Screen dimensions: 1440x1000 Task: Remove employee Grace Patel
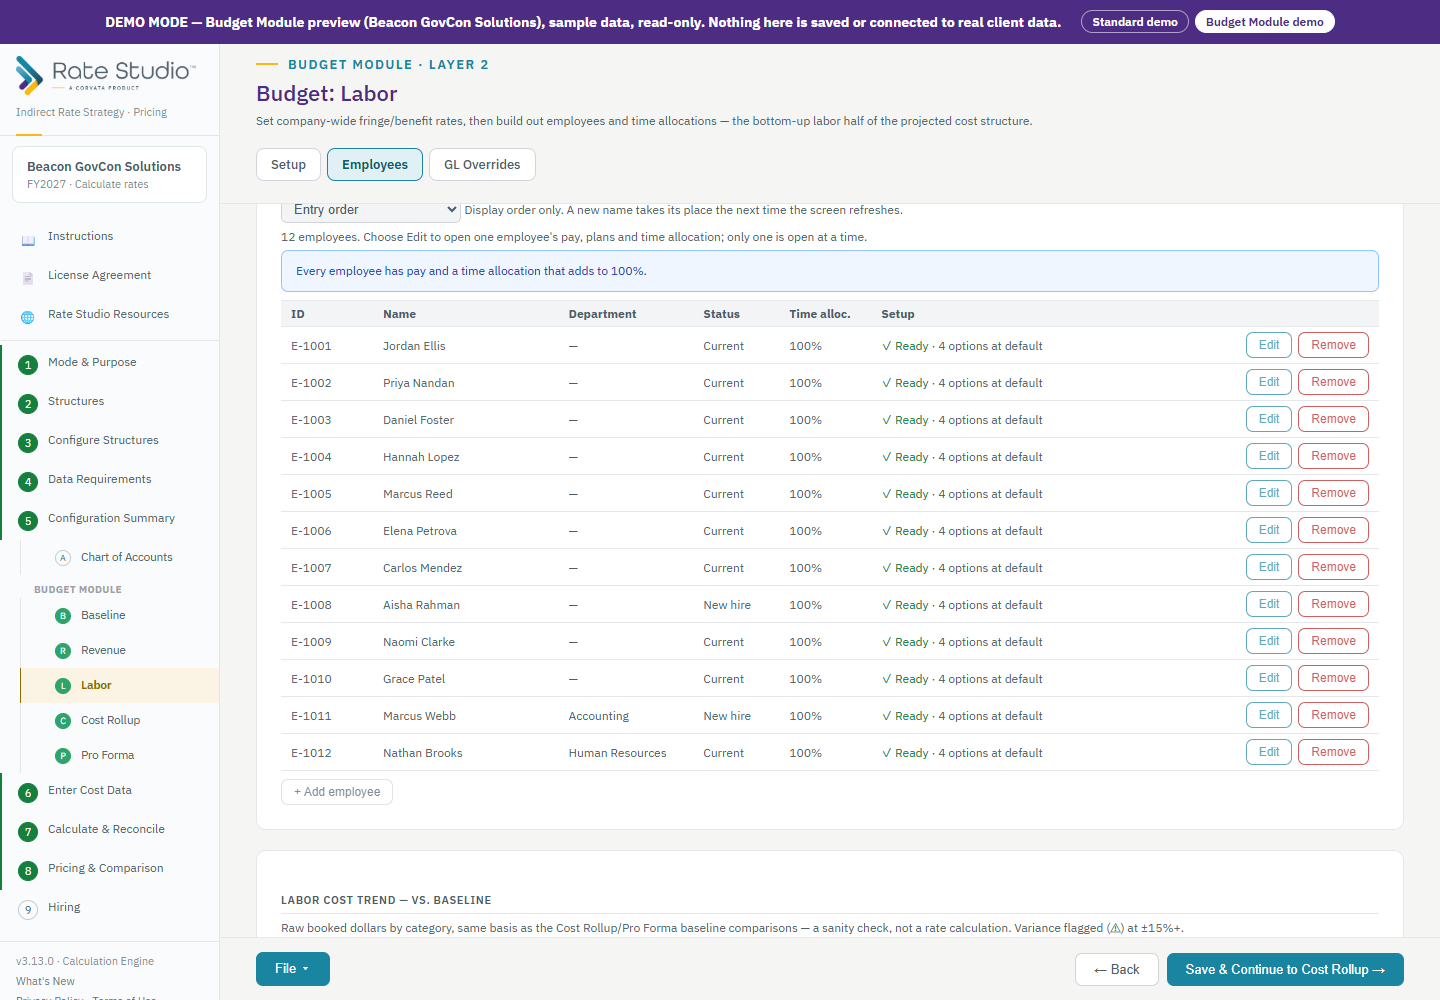pos(1333,678)
